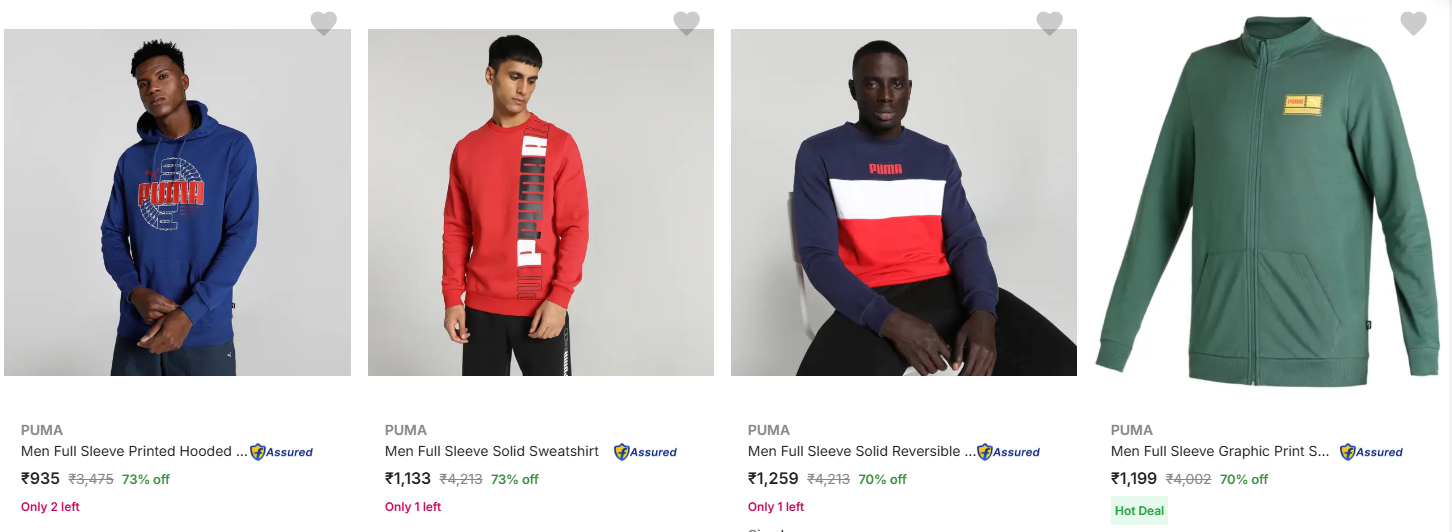
Task: Open green zip jacket product image
Action: [1267, 203]
